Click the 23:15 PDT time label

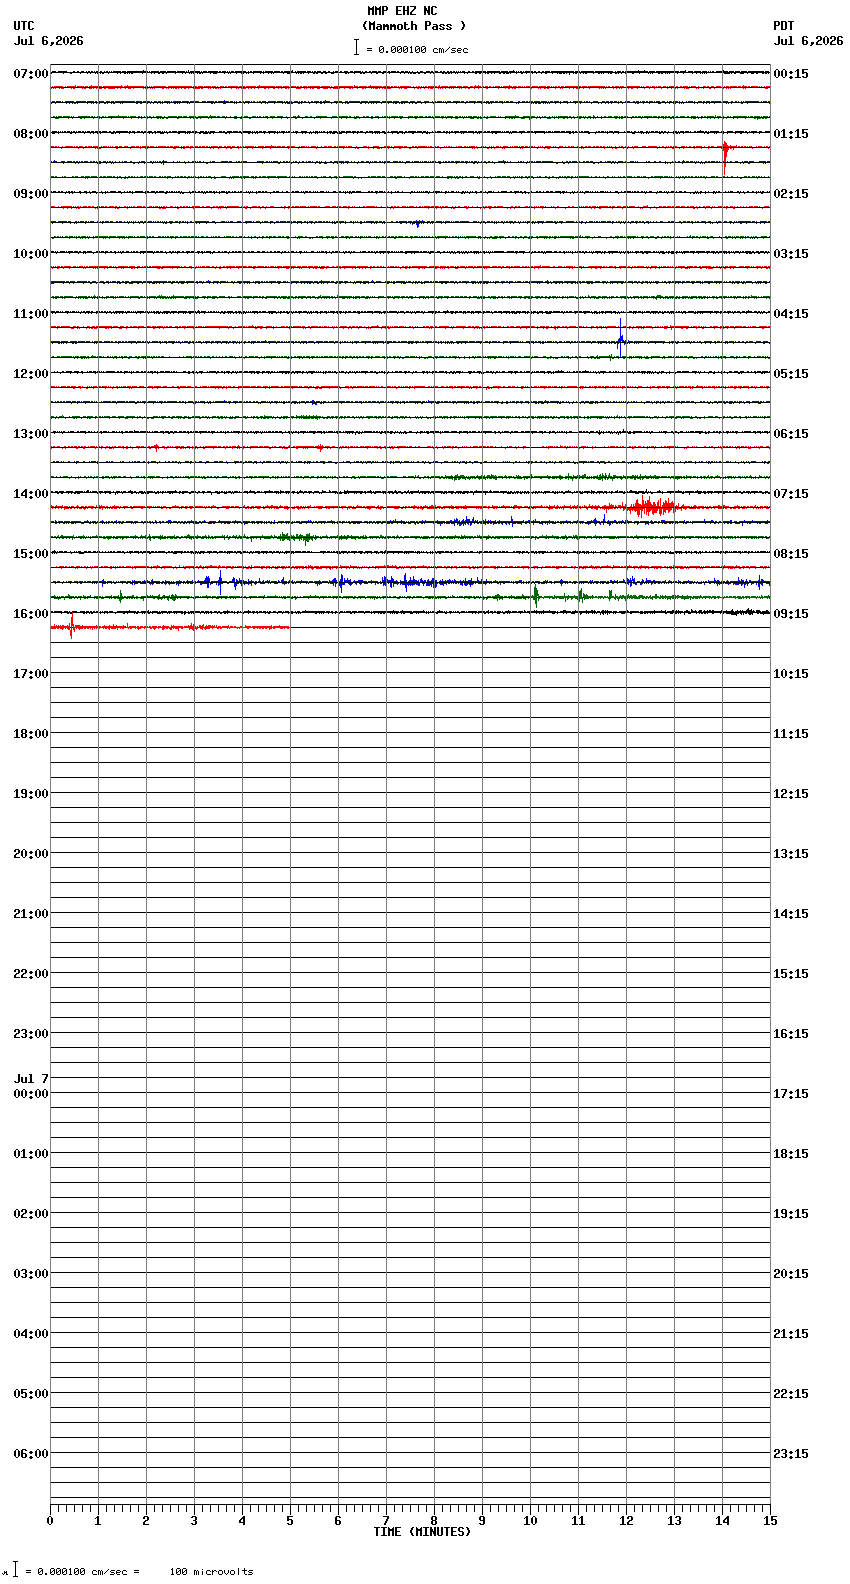(x=791, y=1454)
